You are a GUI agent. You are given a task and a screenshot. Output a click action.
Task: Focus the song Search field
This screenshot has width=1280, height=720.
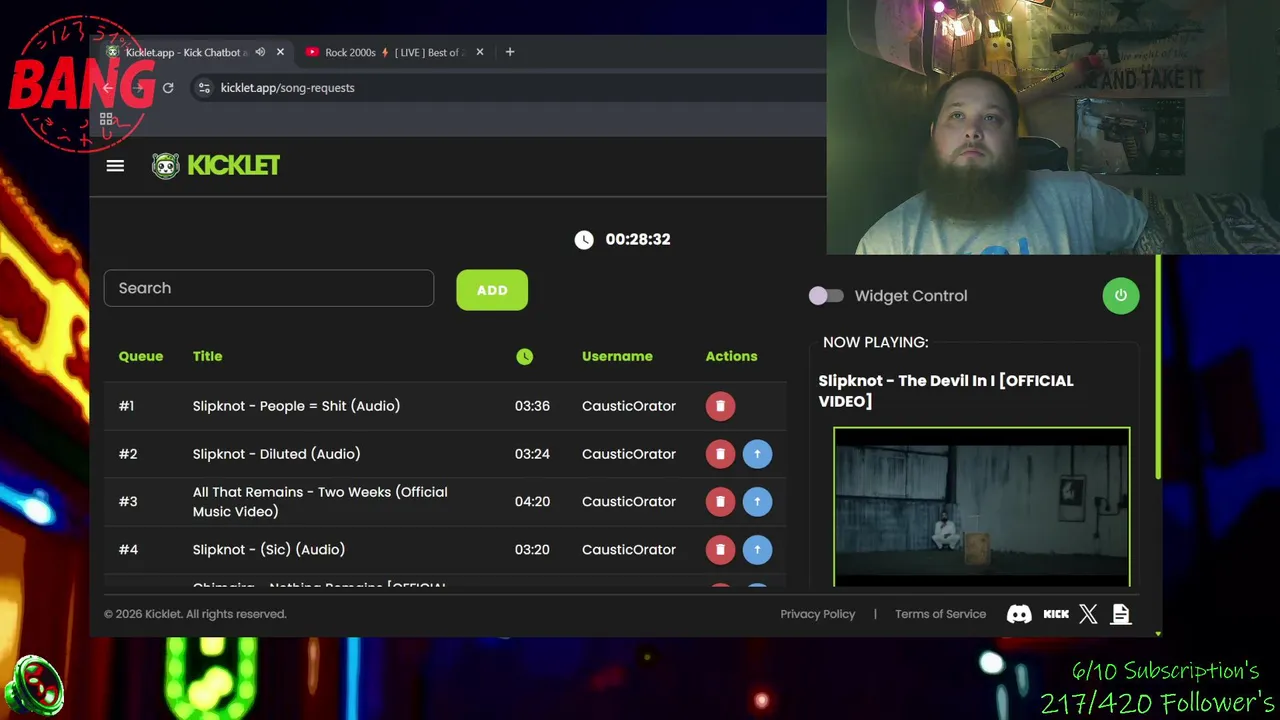[269, 288]
